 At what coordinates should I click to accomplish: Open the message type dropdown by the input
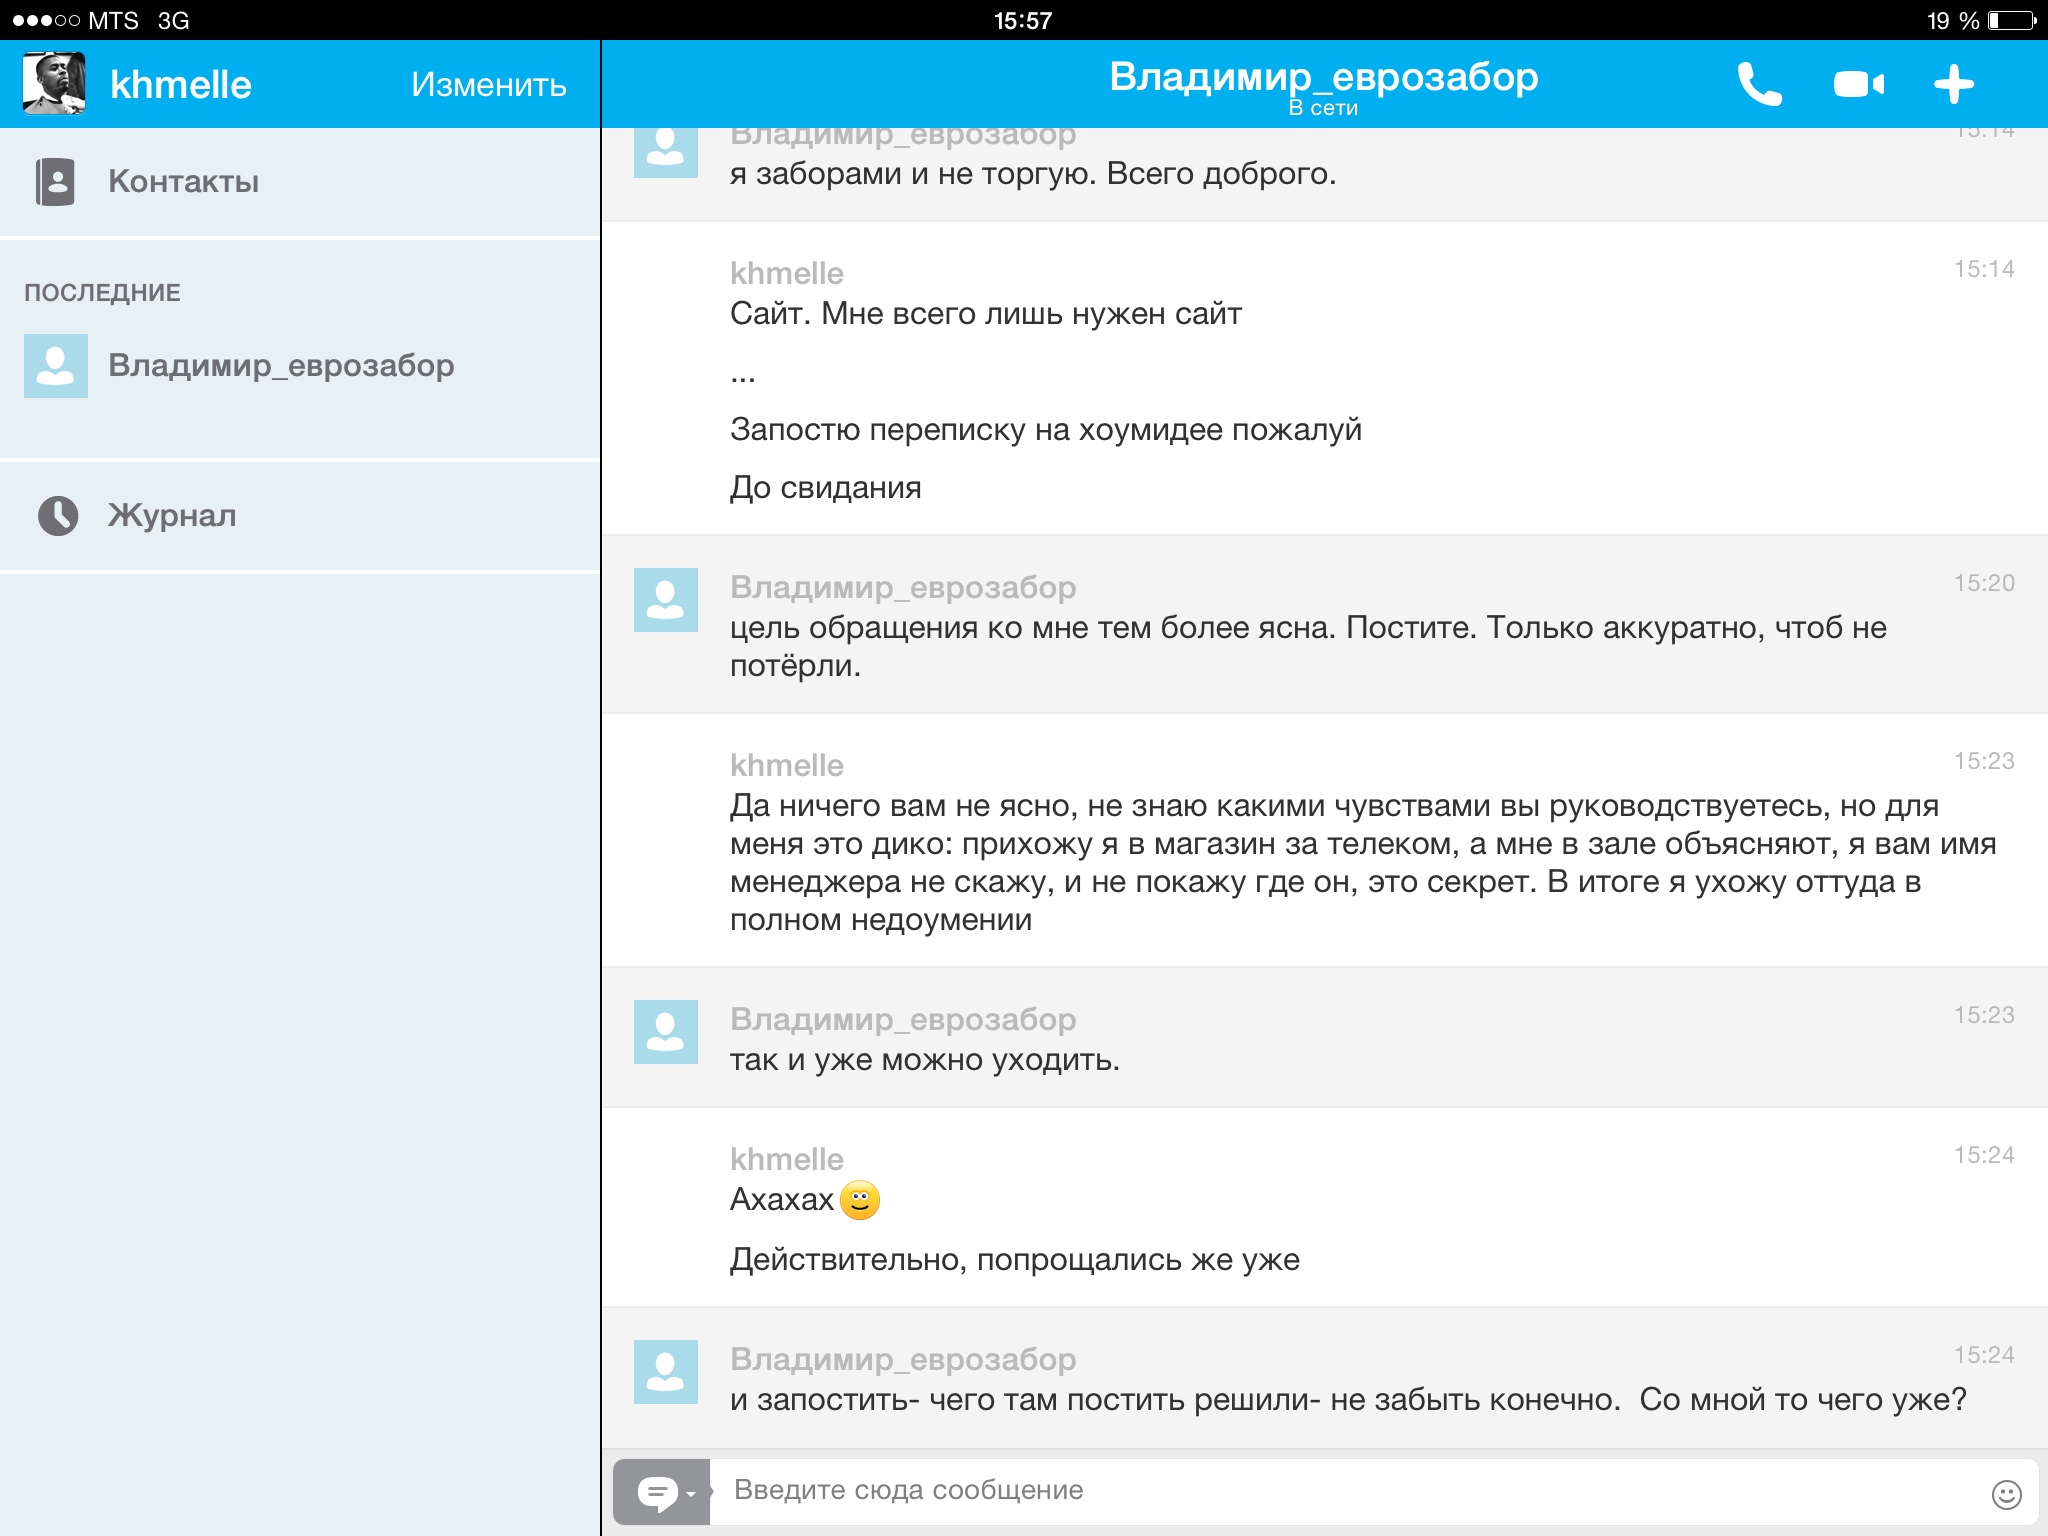click(662, 1492)
